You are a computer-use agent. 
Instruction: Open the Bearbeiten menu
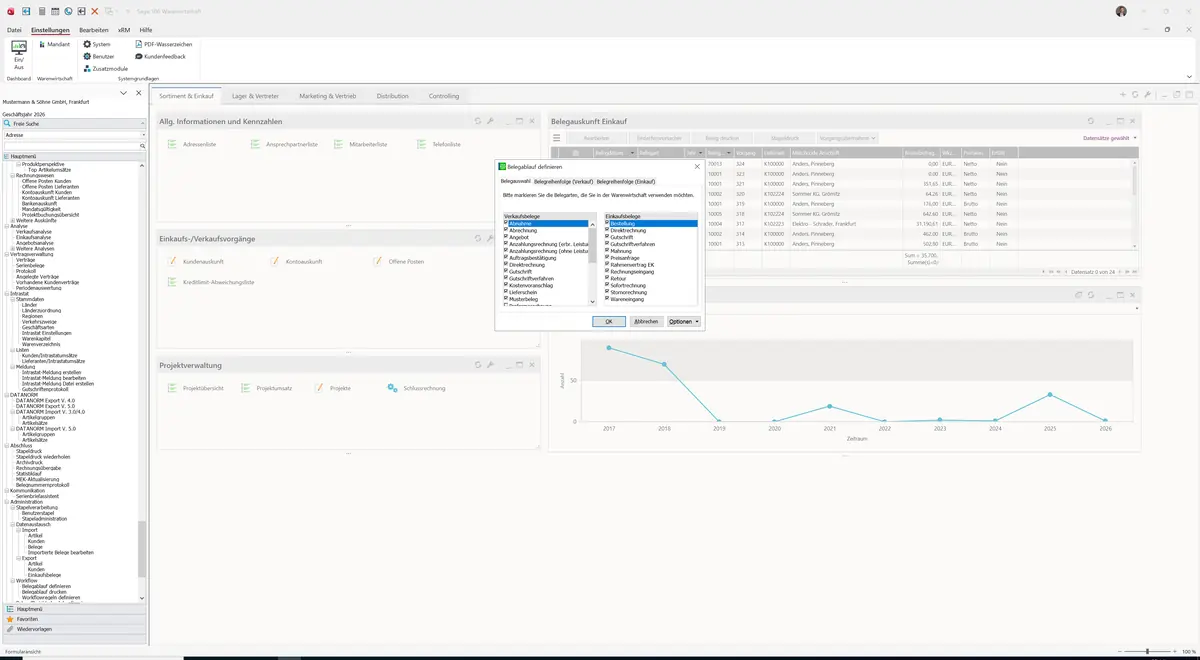tap(94, 30)
